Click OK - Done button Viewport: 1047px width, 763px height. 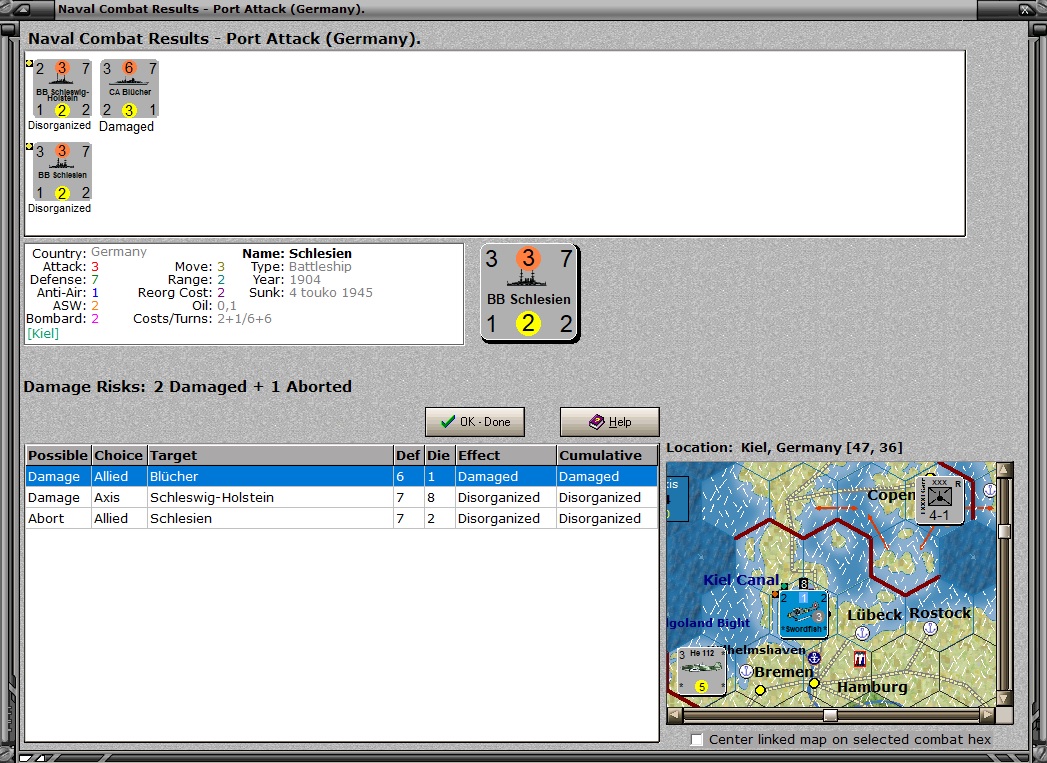(x=475, y=422)
